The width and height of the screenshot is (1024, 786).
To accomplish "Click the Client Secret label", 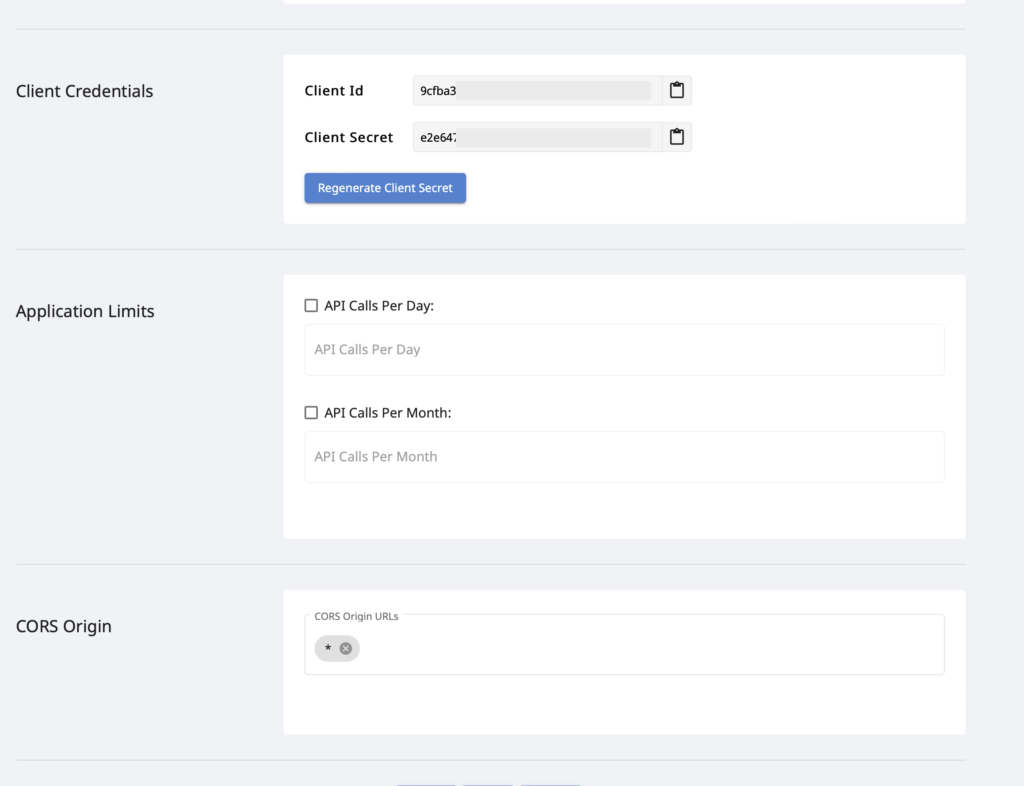I will coord(349,137).
